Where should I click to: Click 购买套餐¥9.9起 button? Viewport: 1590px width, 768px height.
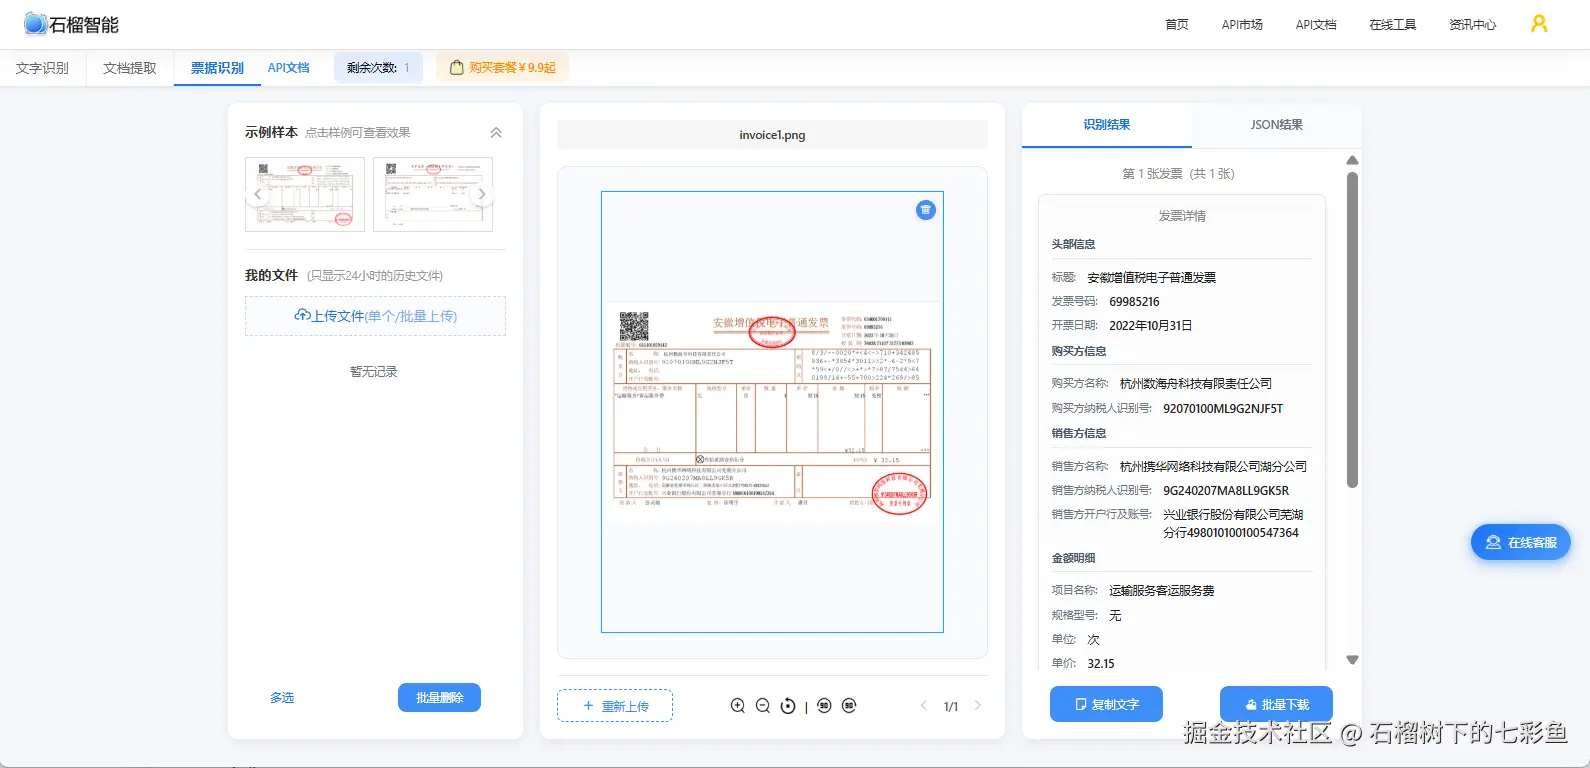pyautogui.click(x=502, y=68)
